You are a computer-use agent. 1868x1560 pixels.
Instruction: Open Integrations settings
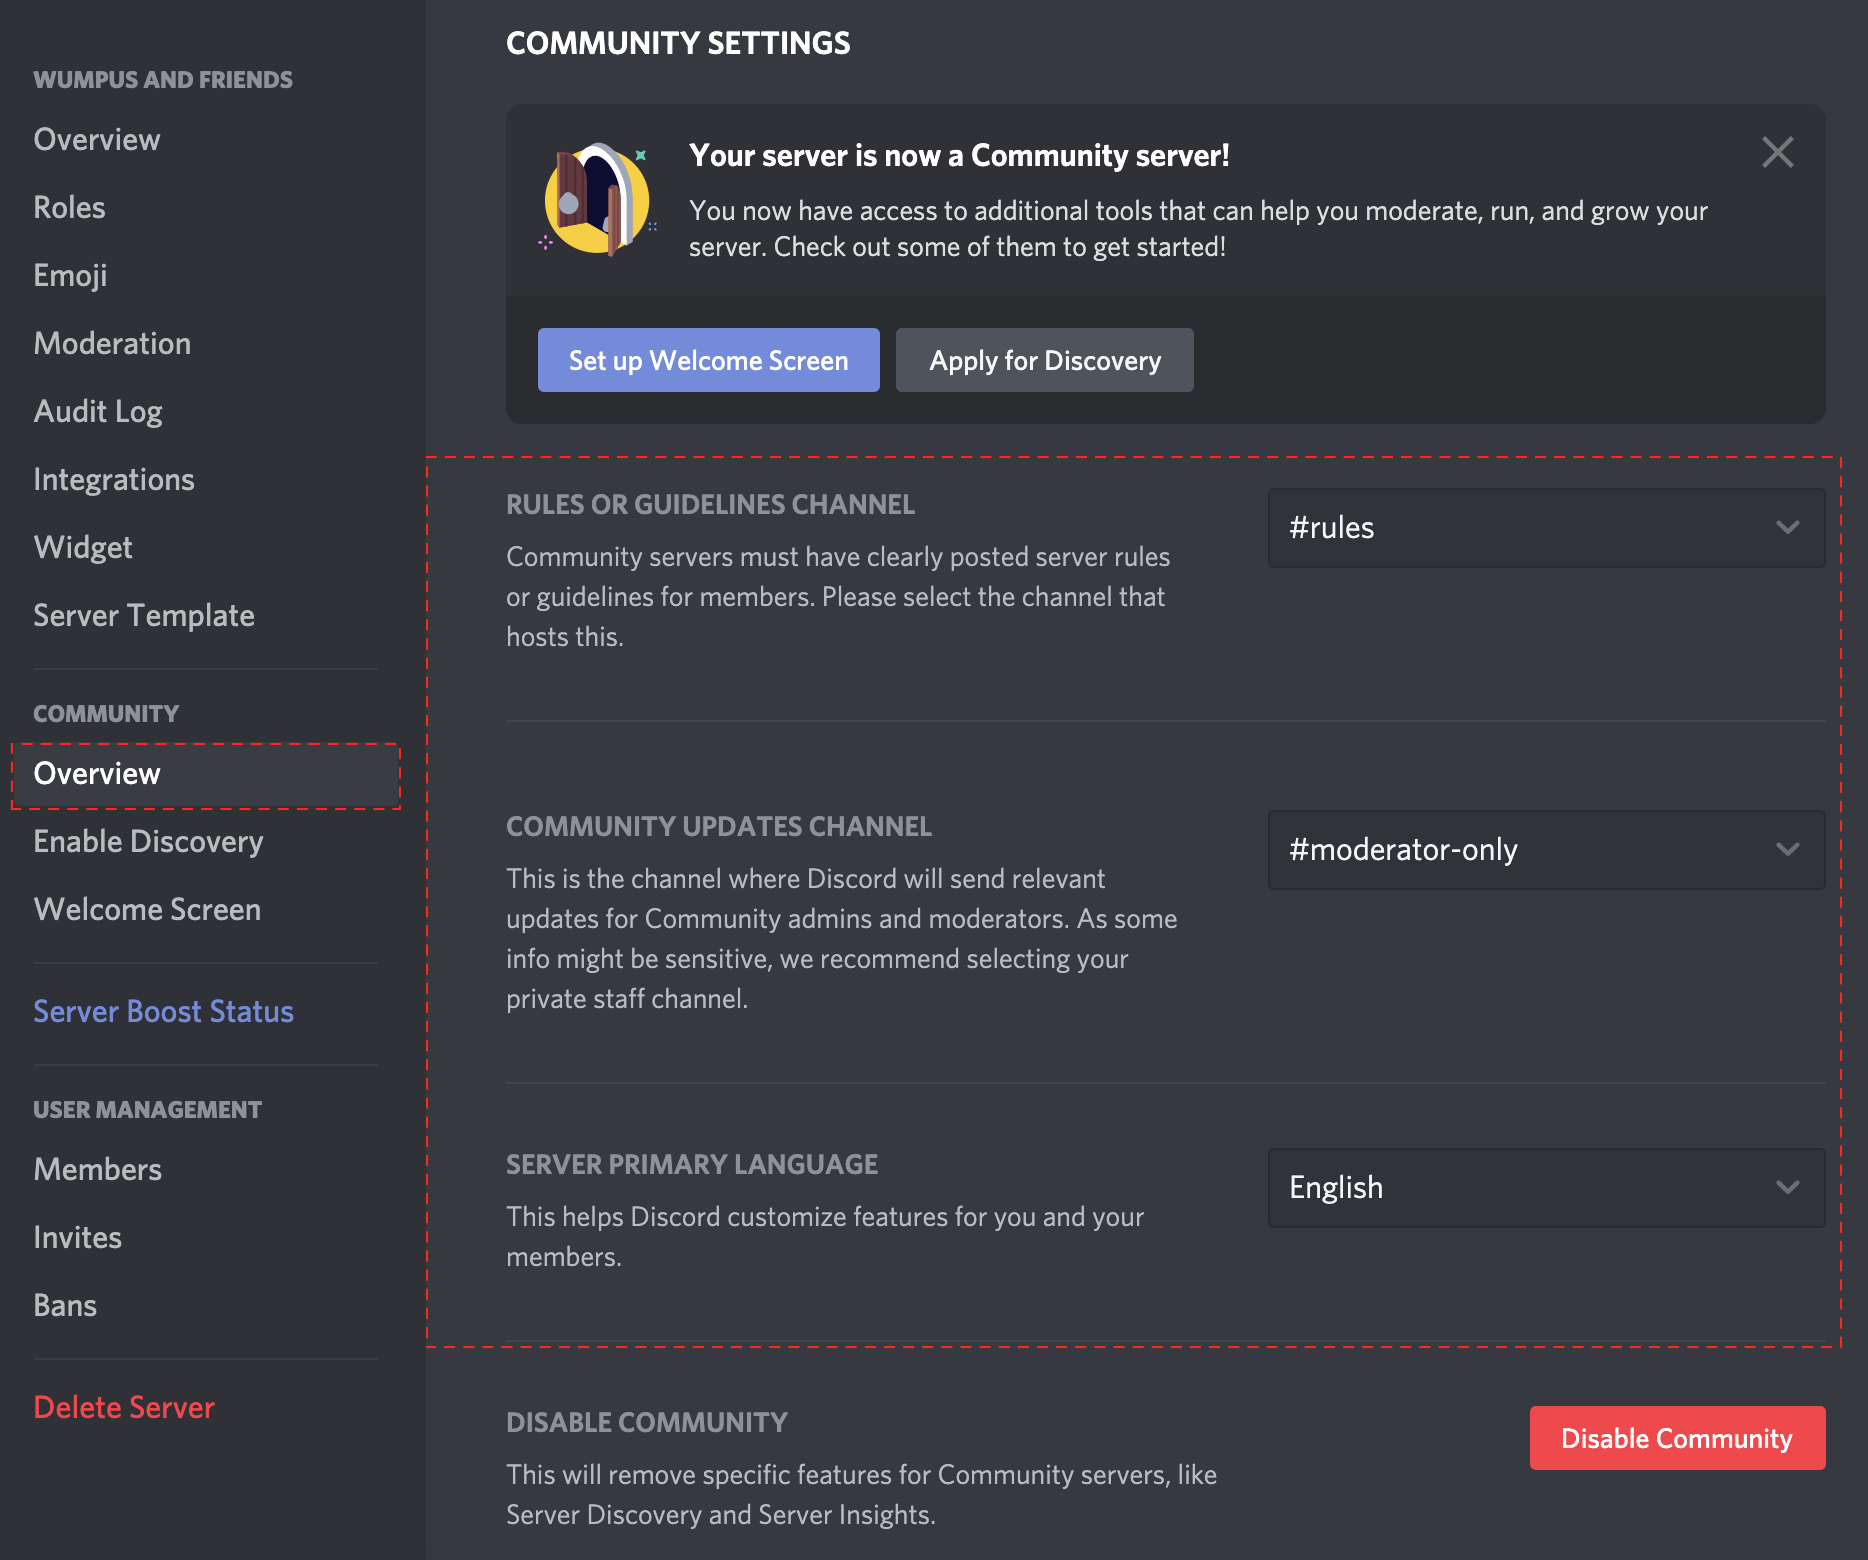coord(114,479)
